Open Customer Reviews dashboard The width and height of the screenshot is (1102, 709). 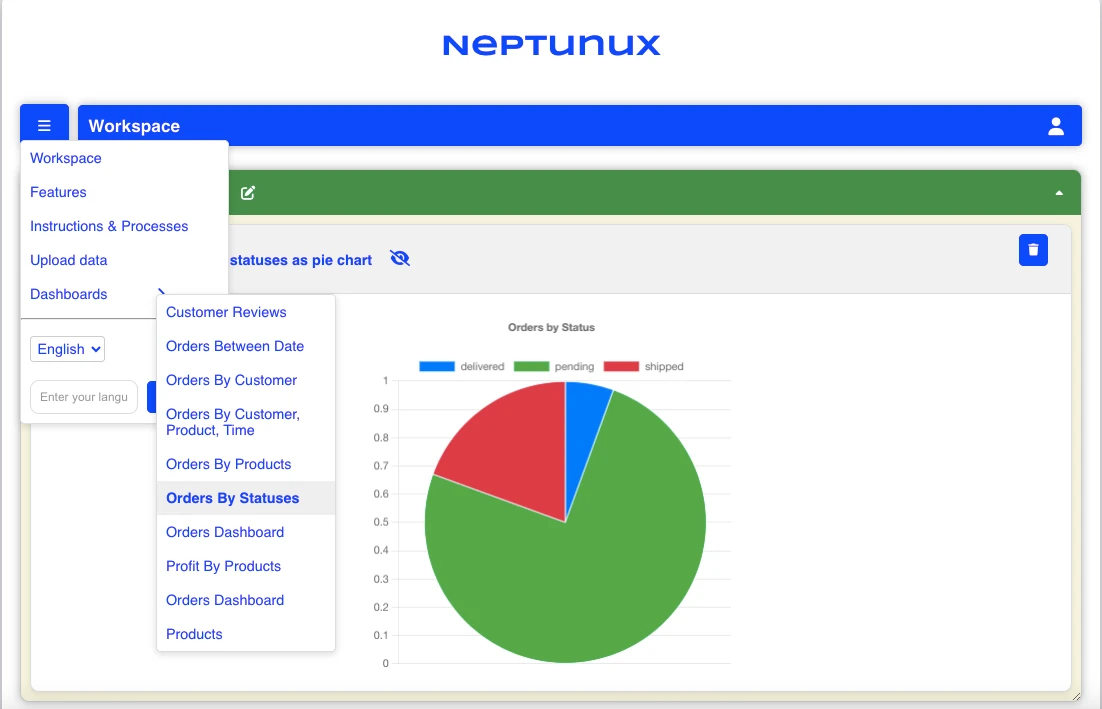(x=226, y=312)
